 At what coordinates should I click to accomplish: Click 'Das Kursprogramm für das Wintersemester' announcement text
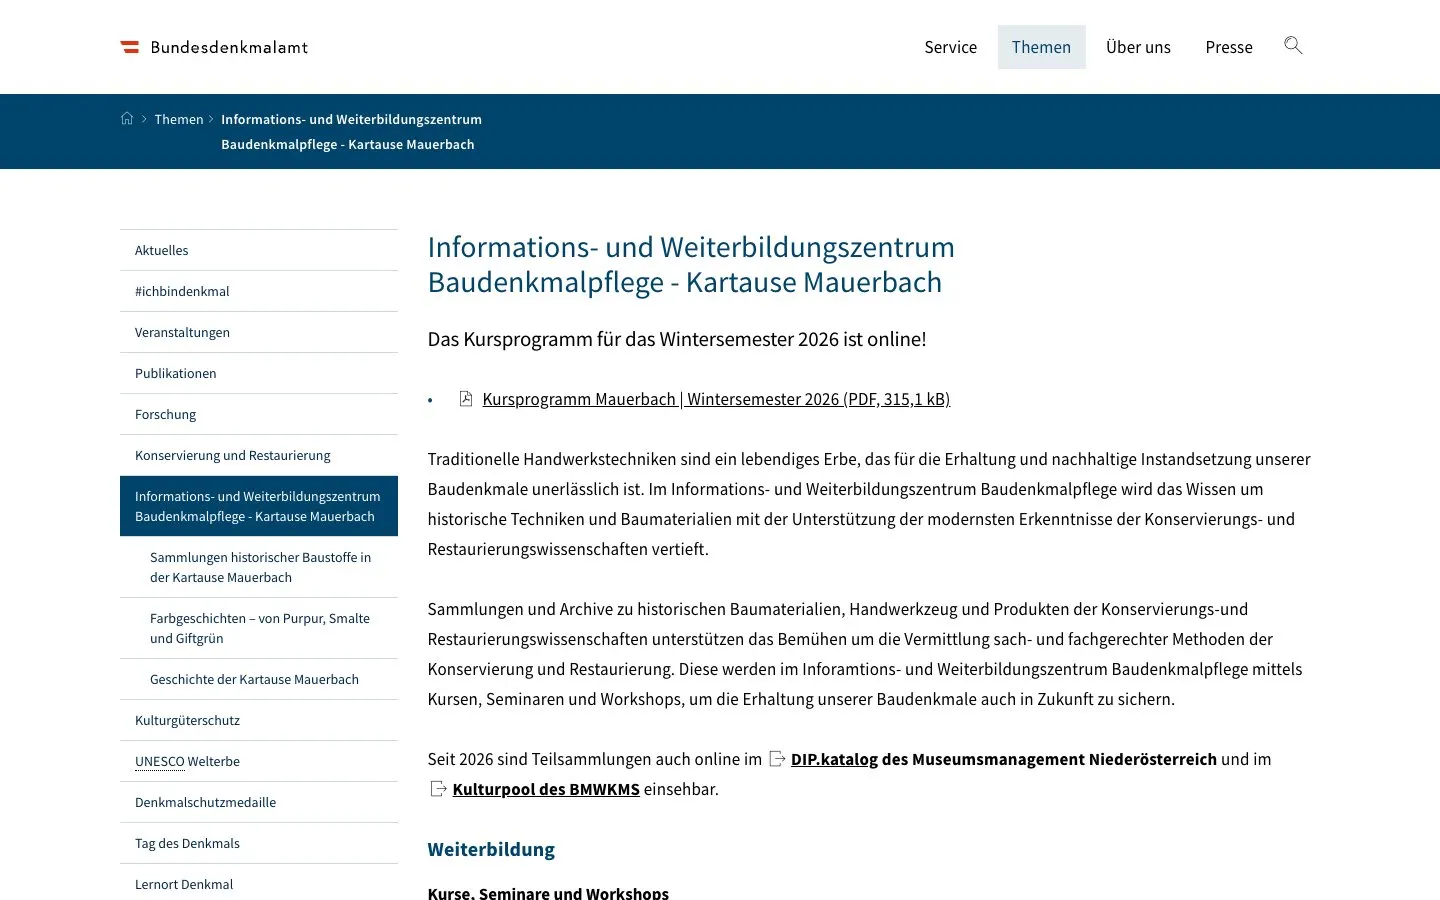(x=677, y=339)
